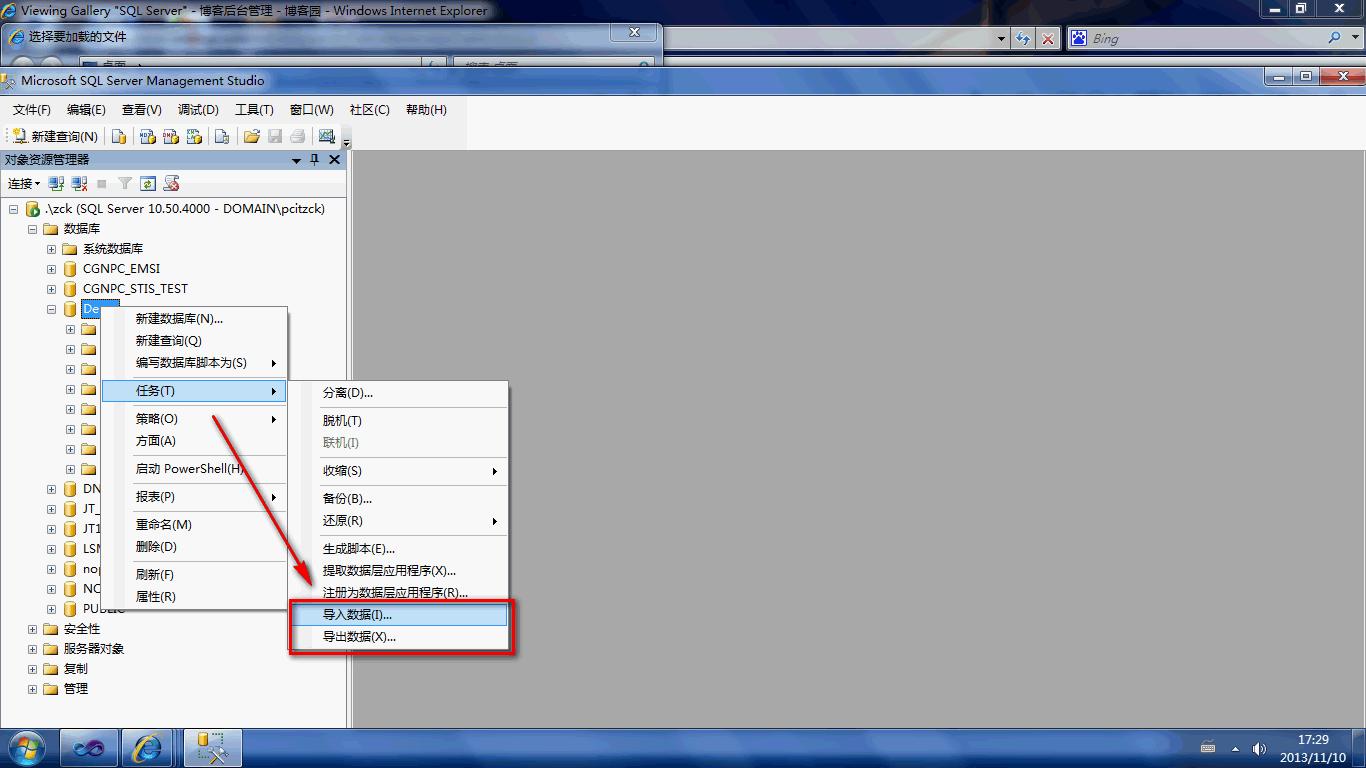Expand the 安全性 folder
The image size is (1366, 768).
(x=32, y=629)
